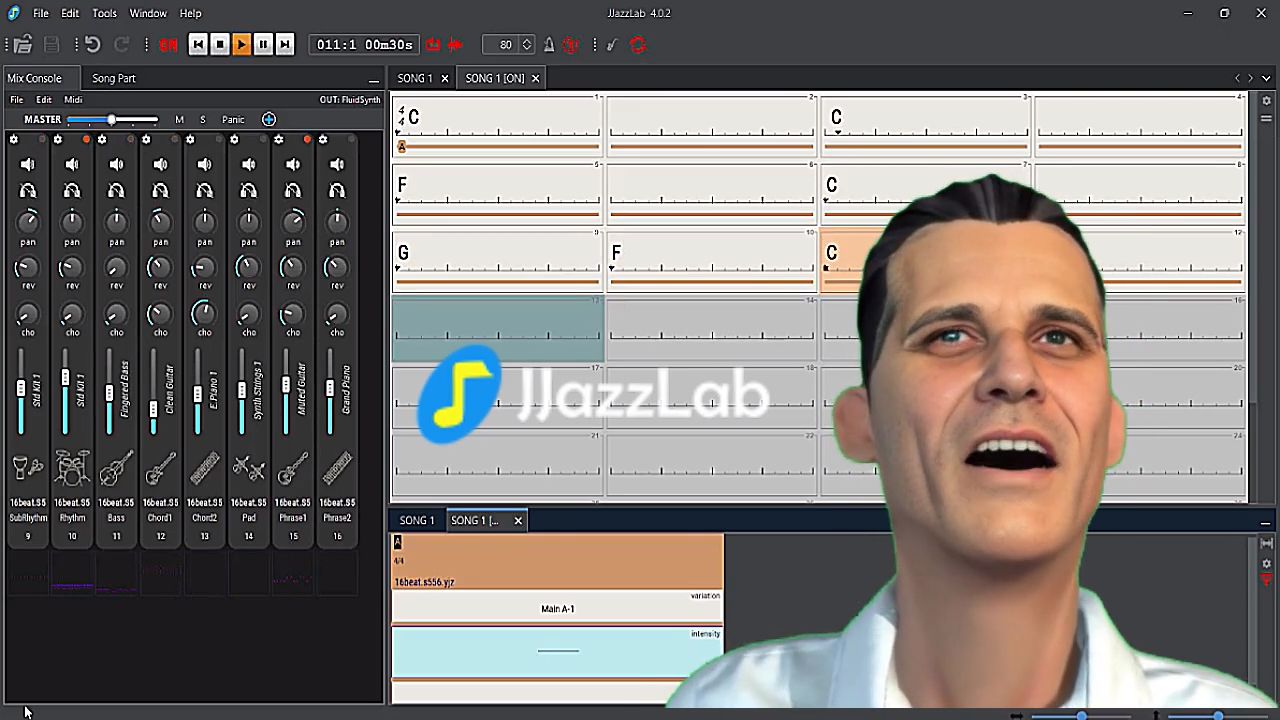The width and height of the screenshot is (1280, 720).
Task: Stop playback with the Stop button
Action: pyautogui.click(x=219, y=44)
